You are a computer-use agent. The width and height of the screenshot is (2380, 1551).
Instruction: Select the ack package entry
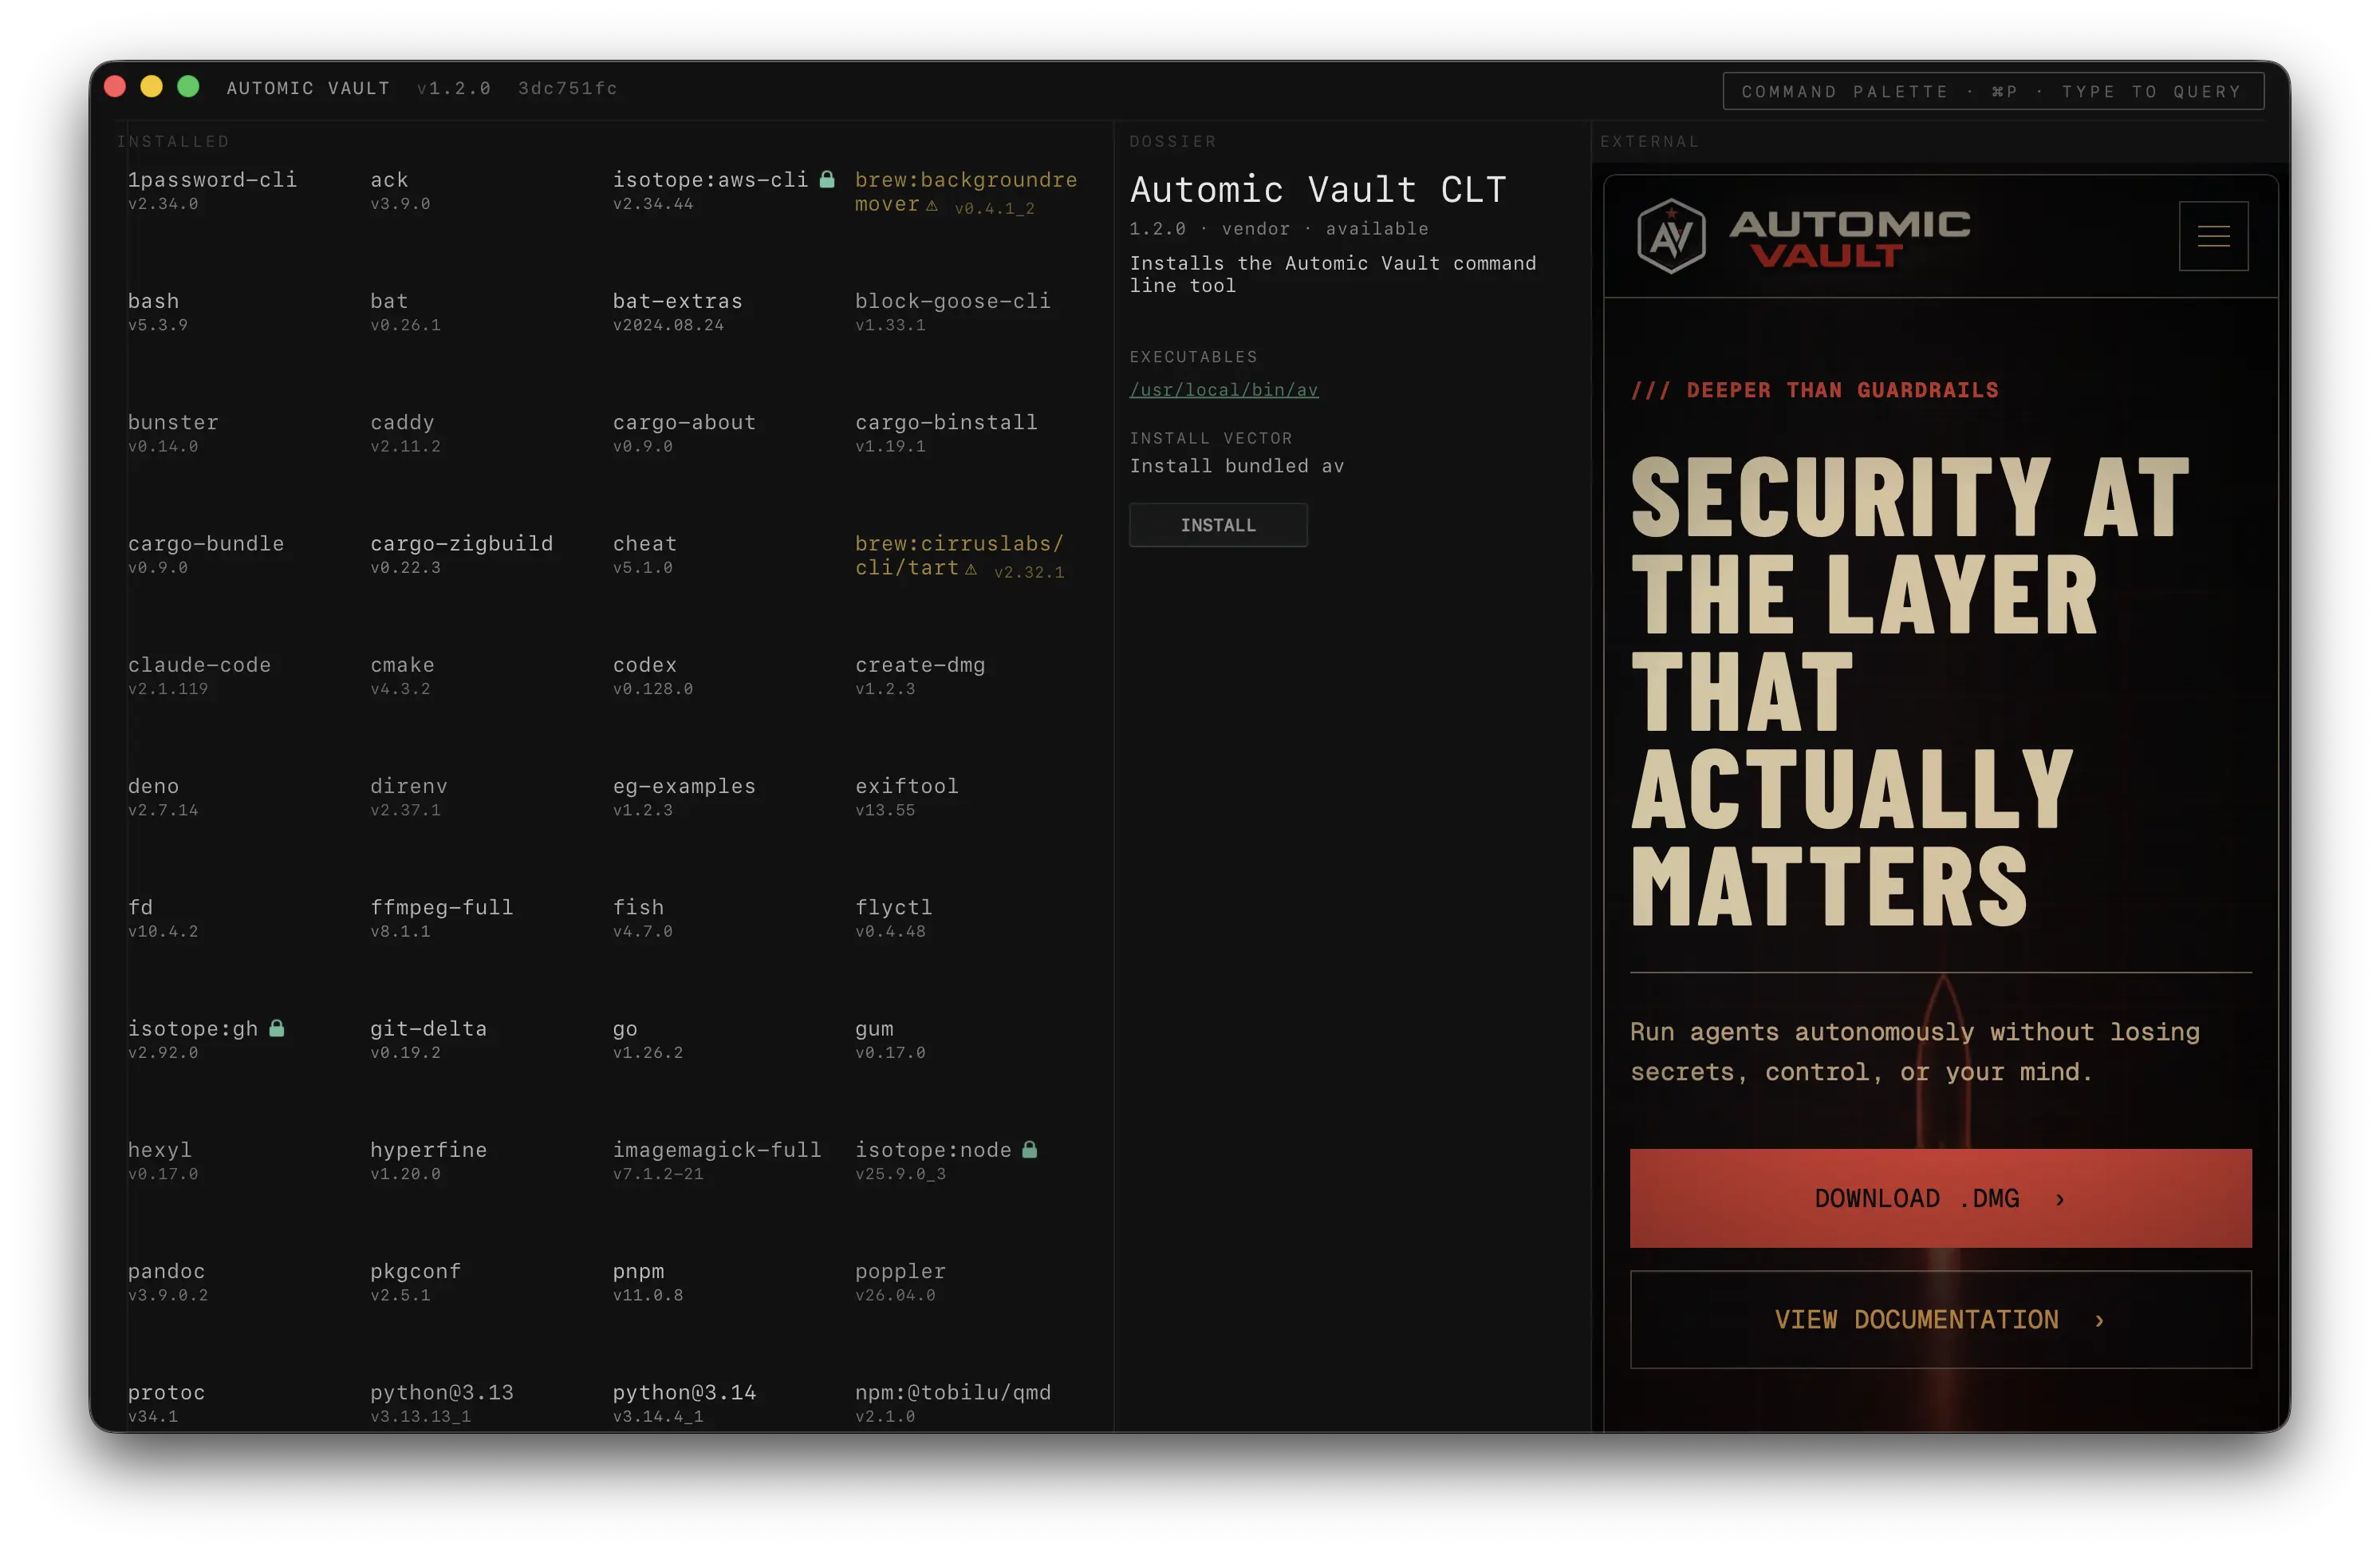400,190
